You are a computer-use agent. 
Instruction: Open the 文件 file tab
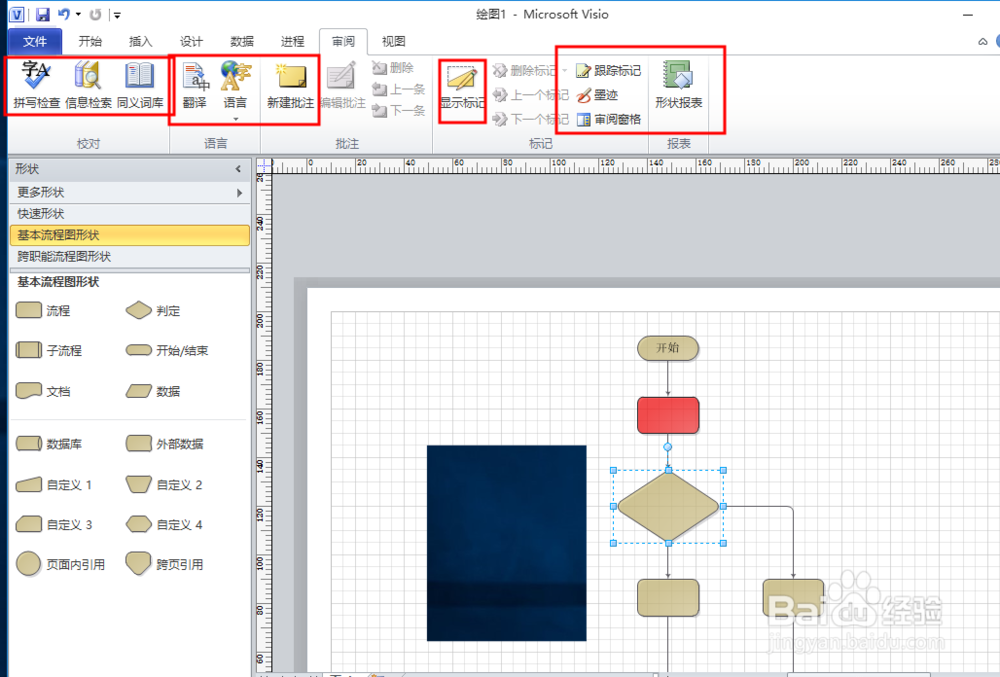[x=35, y=41]
